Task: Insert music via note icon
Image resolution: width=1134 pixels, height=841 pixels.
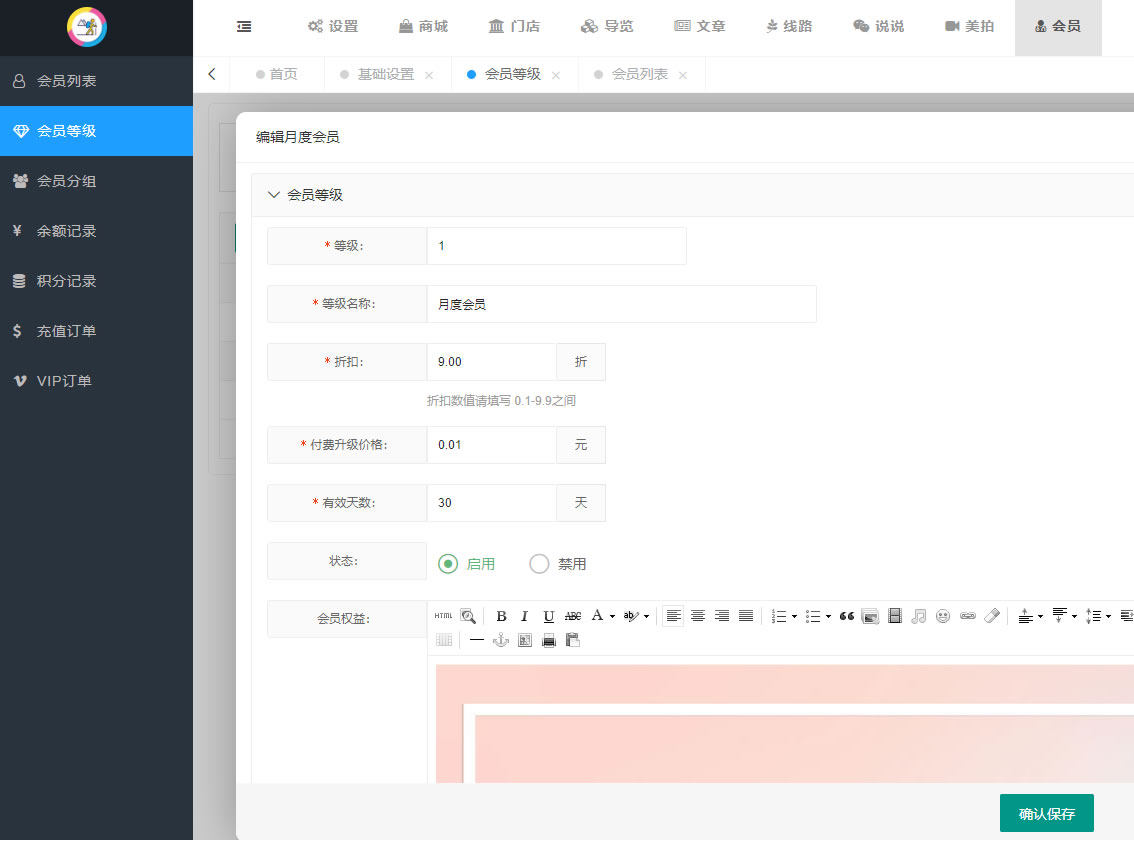Action: click(x=918, y=616)
